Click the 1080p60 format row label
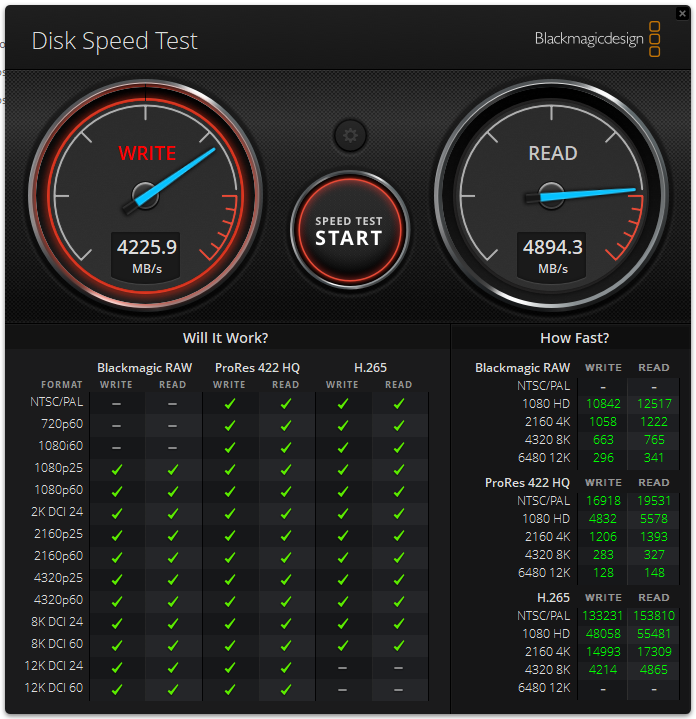The height and width of the screenshot is (719, 696). pyautogui.click(x=59, y=490)
